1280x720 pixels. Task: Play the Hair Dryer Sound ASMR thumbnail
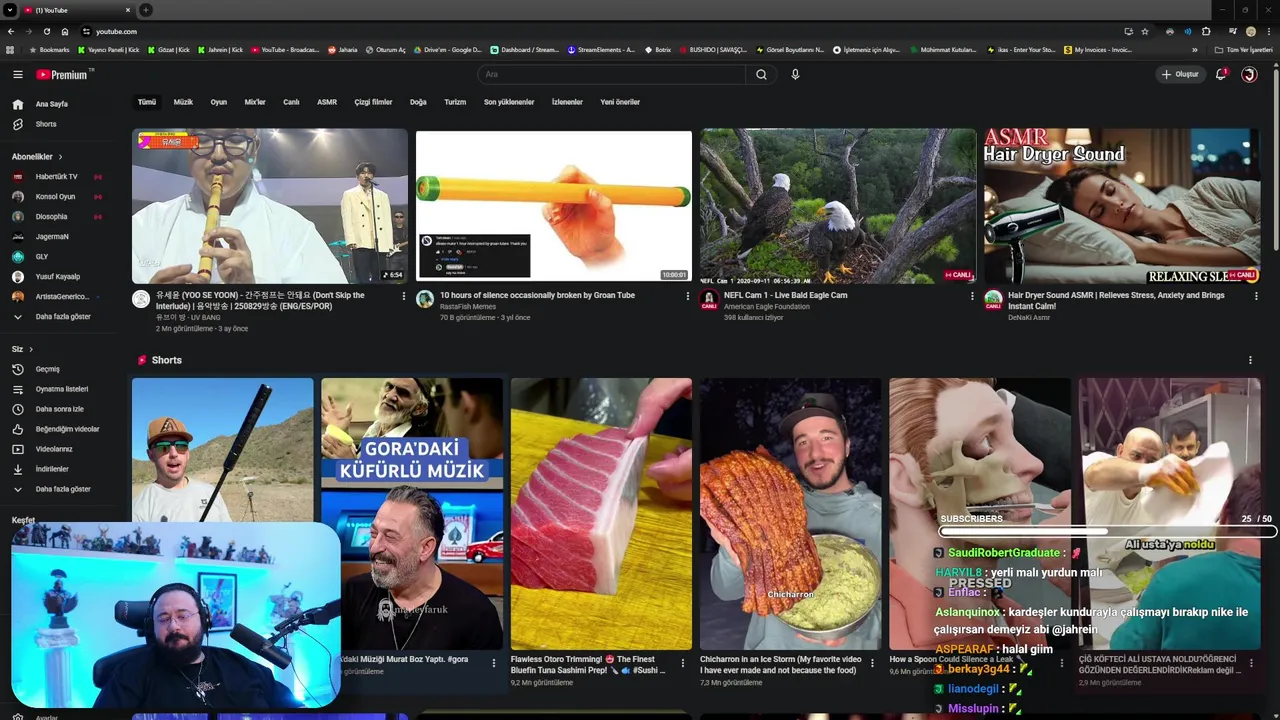[x=1121, y=206]
